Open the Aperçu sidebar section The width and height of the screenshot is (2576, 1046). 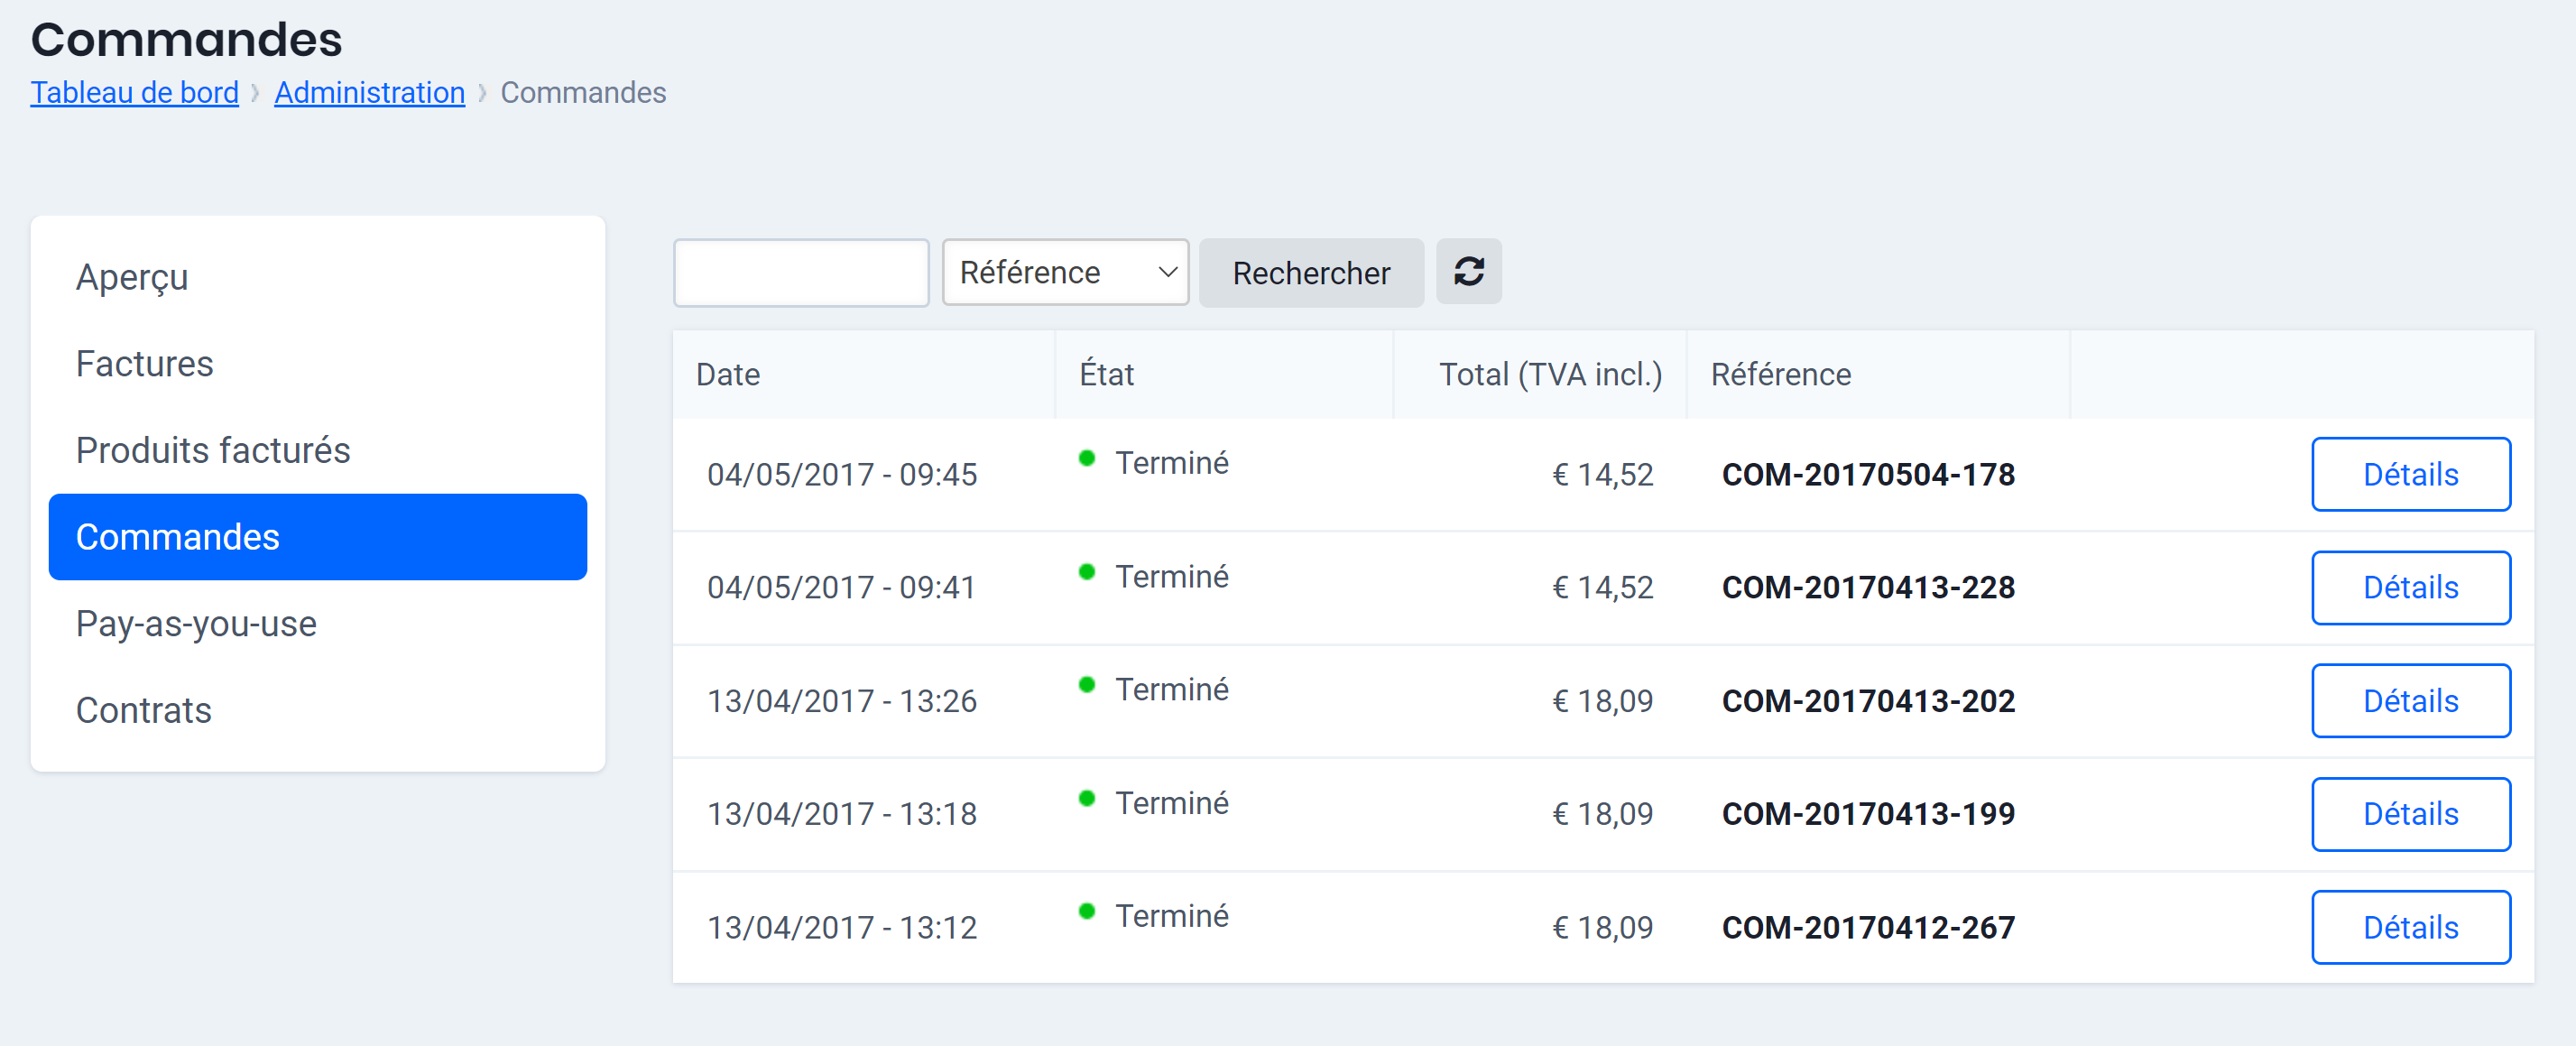click(x=132, y=277)
